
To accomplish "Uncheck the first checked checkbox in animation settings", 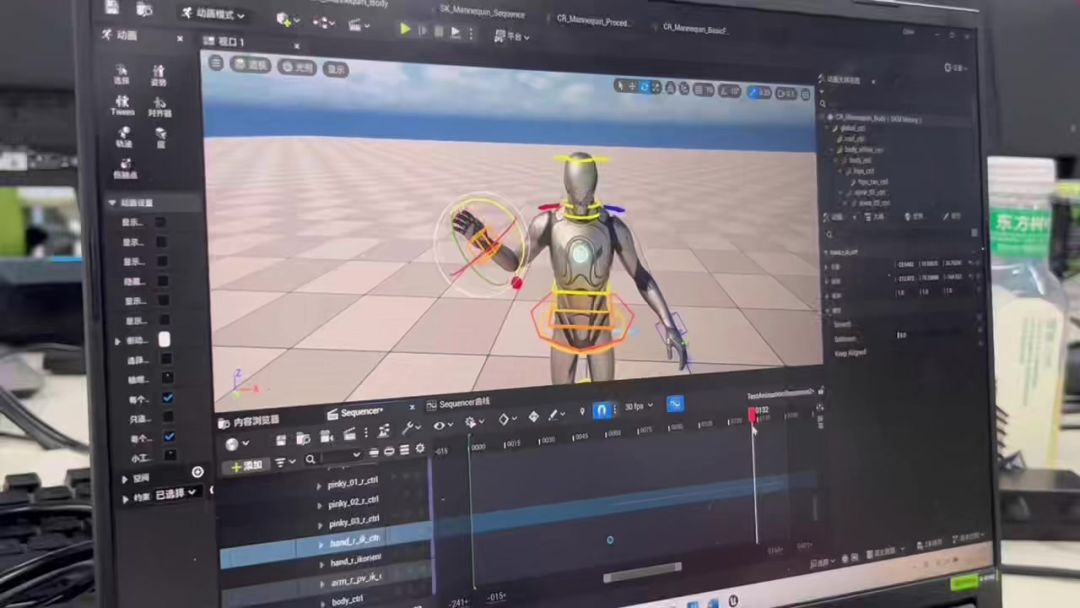I will pyautogui.click(x=168, y=398).
